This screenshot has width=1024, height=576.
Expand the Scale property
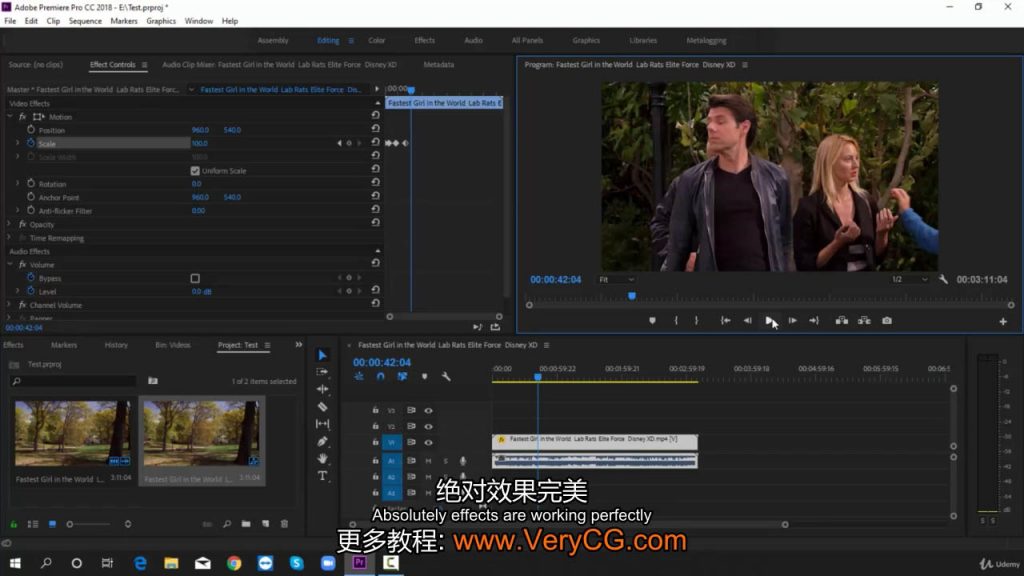pos(18,143)
